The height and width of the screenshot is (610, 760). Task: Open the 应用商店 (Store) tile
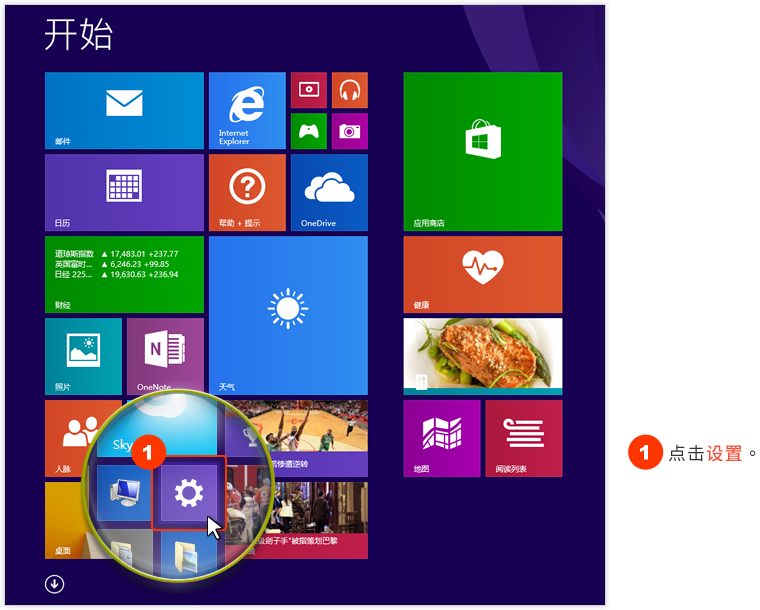coord(482,151)
